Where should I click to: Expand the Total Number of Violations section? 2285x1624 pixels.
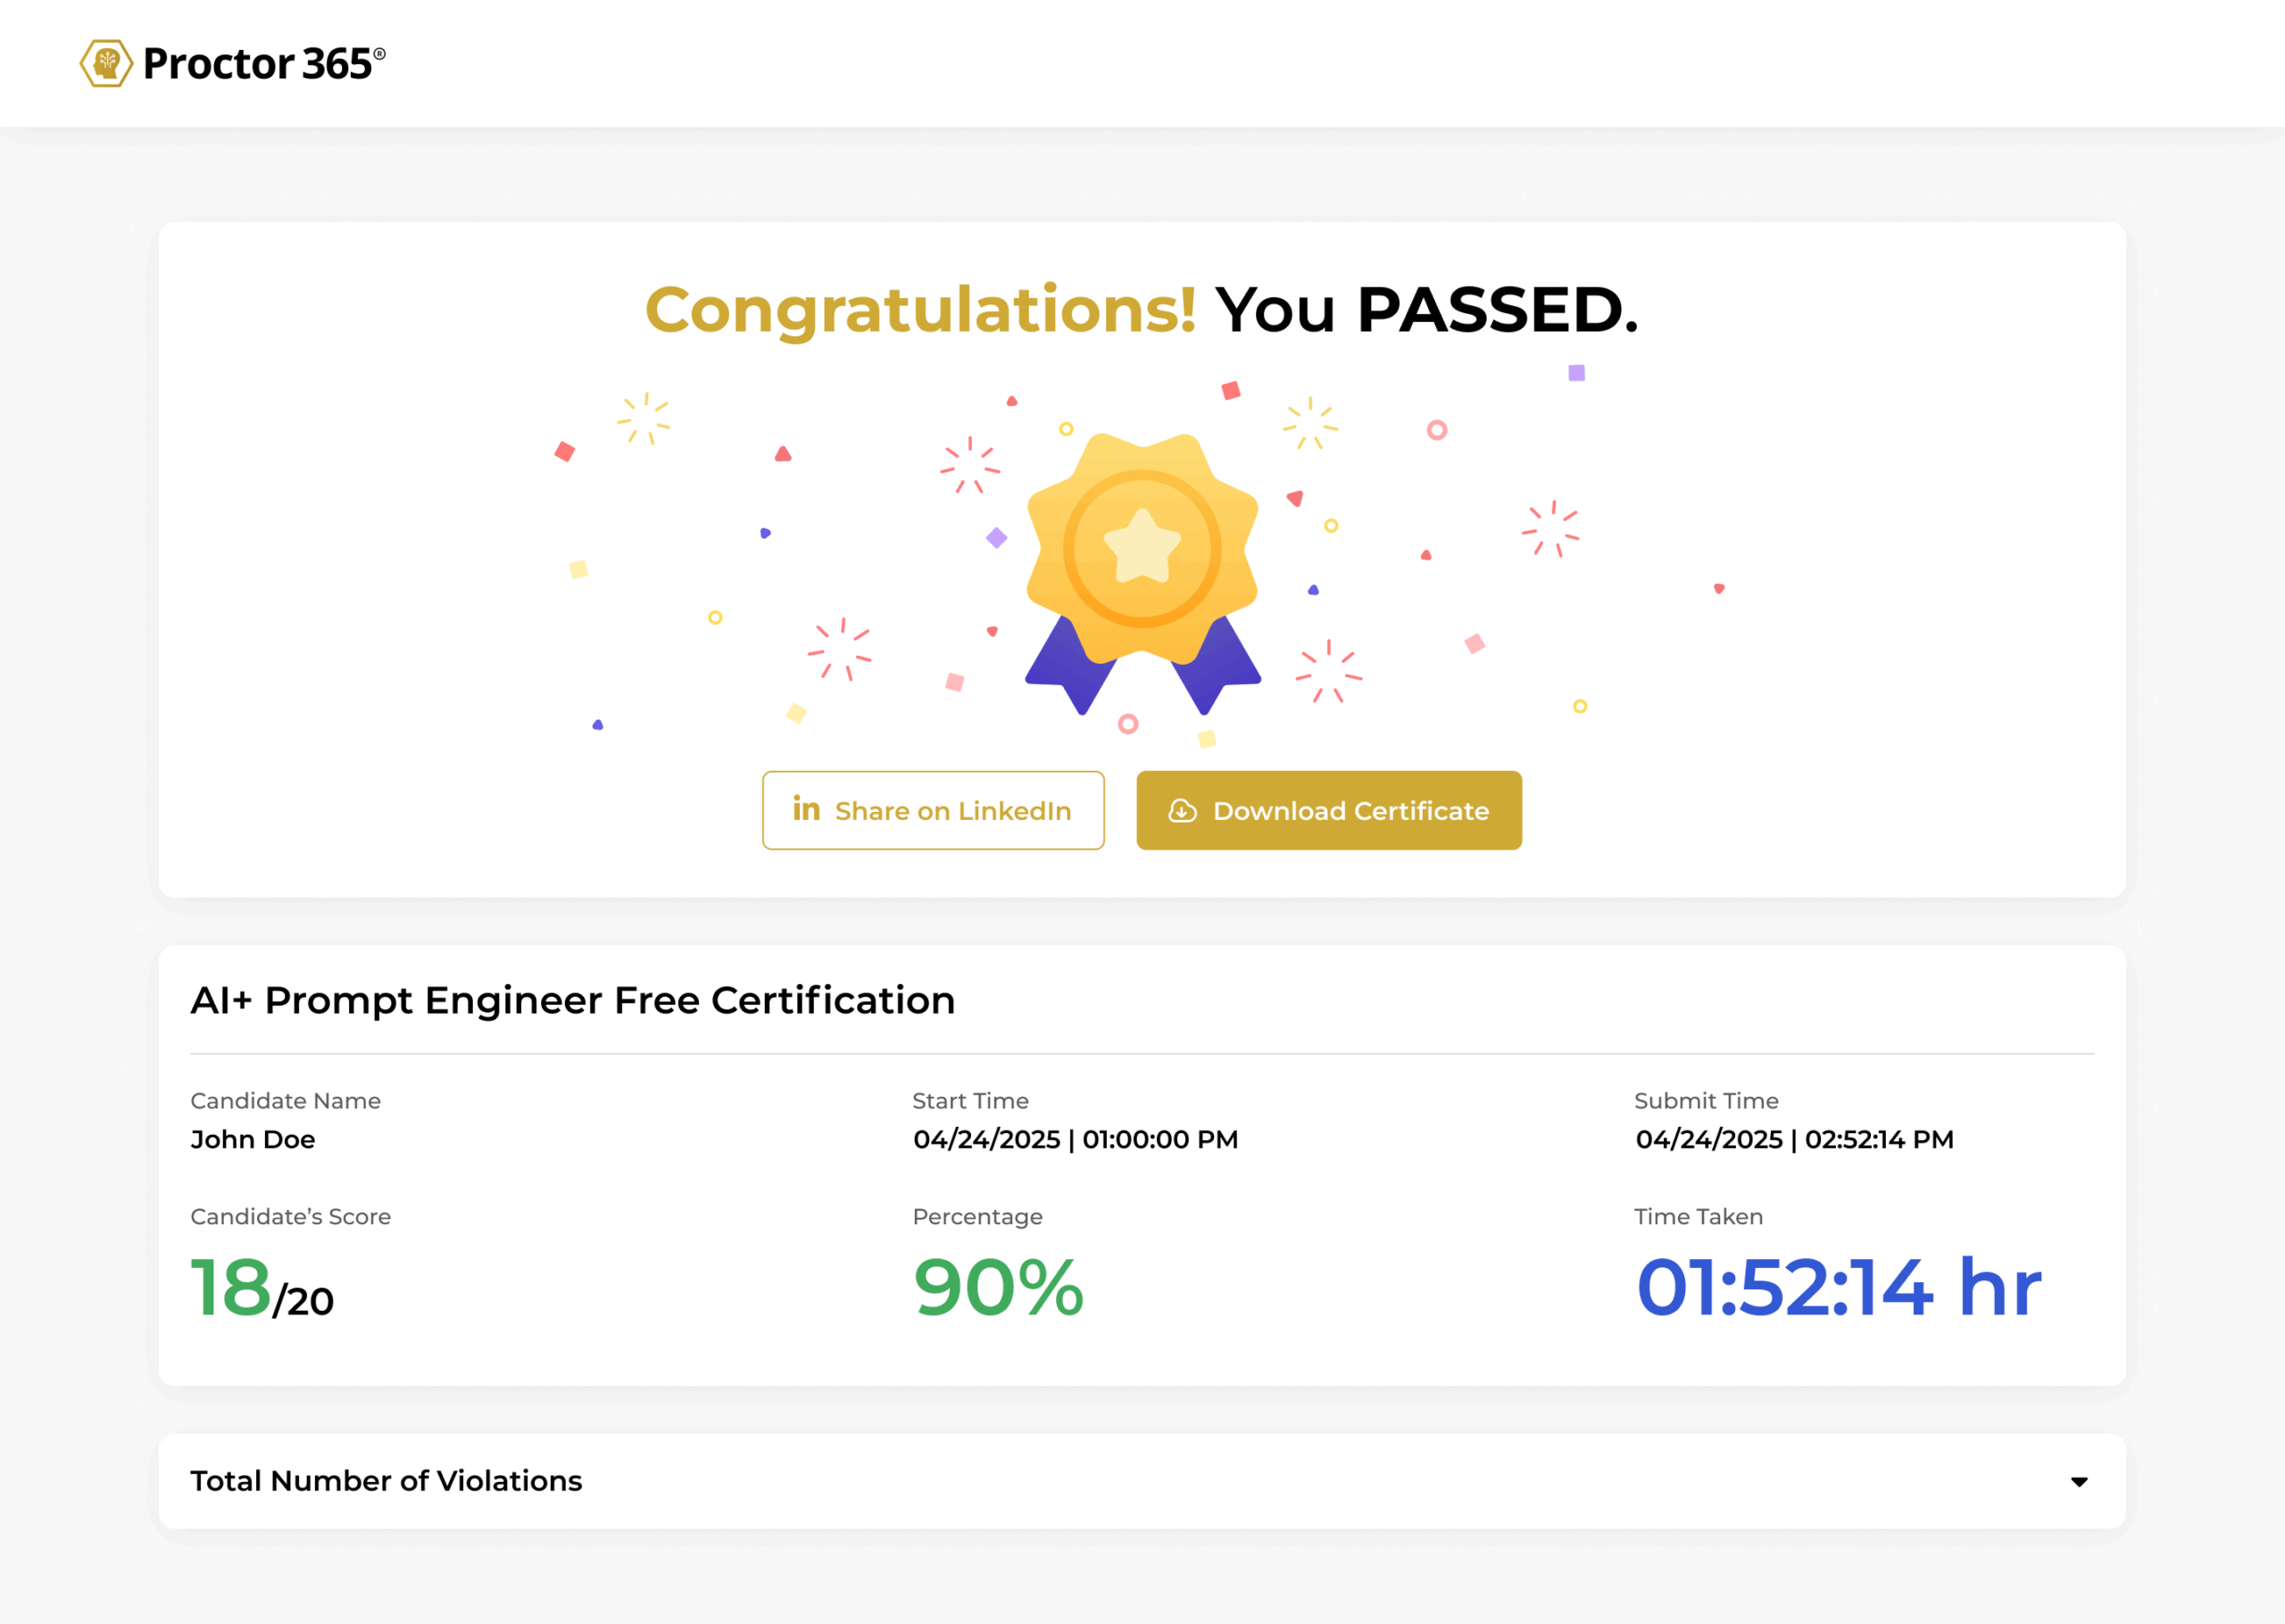(386, 1481)
